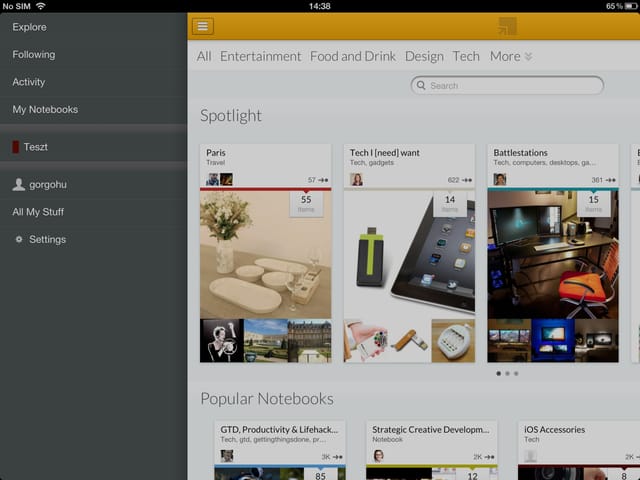Click the blue-lit monitor thumbnail in Battlestations
Viewport: 640px width, 480px height.
point(553,341)
